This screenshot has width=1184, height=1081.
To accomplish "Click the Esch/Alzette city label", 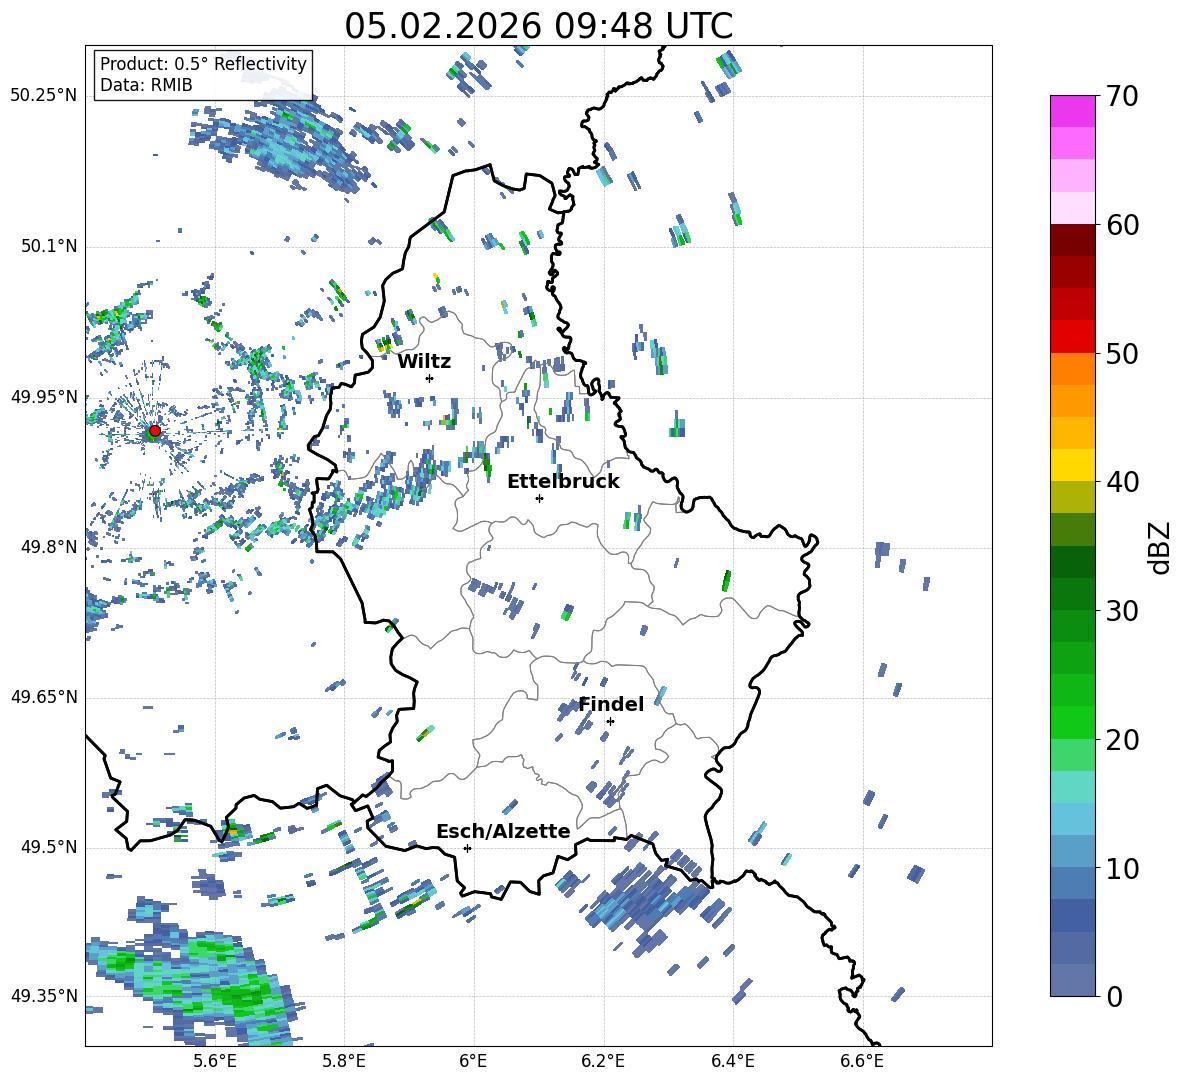I will point(504,832).
